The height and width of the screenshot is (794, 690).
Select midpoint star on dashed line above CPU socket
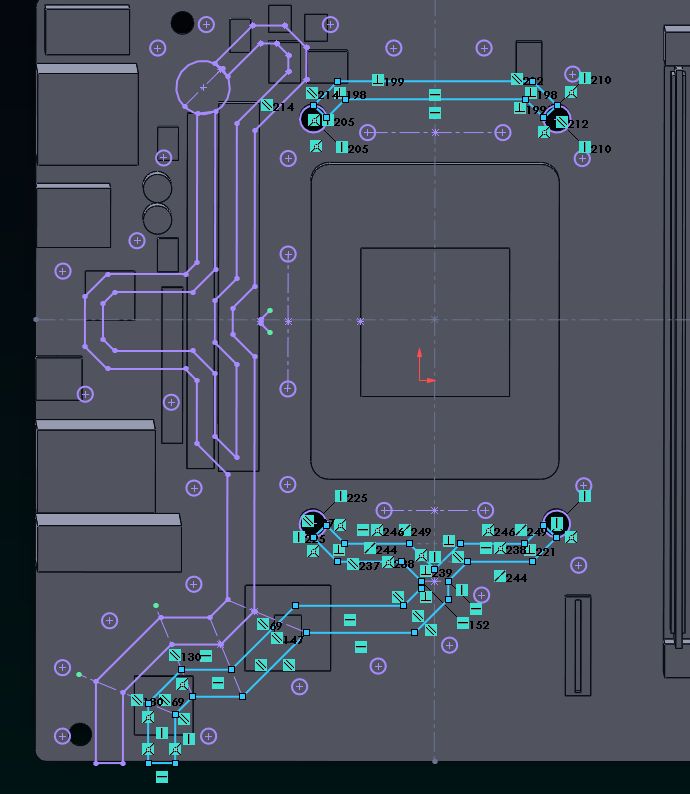[435, 133]
